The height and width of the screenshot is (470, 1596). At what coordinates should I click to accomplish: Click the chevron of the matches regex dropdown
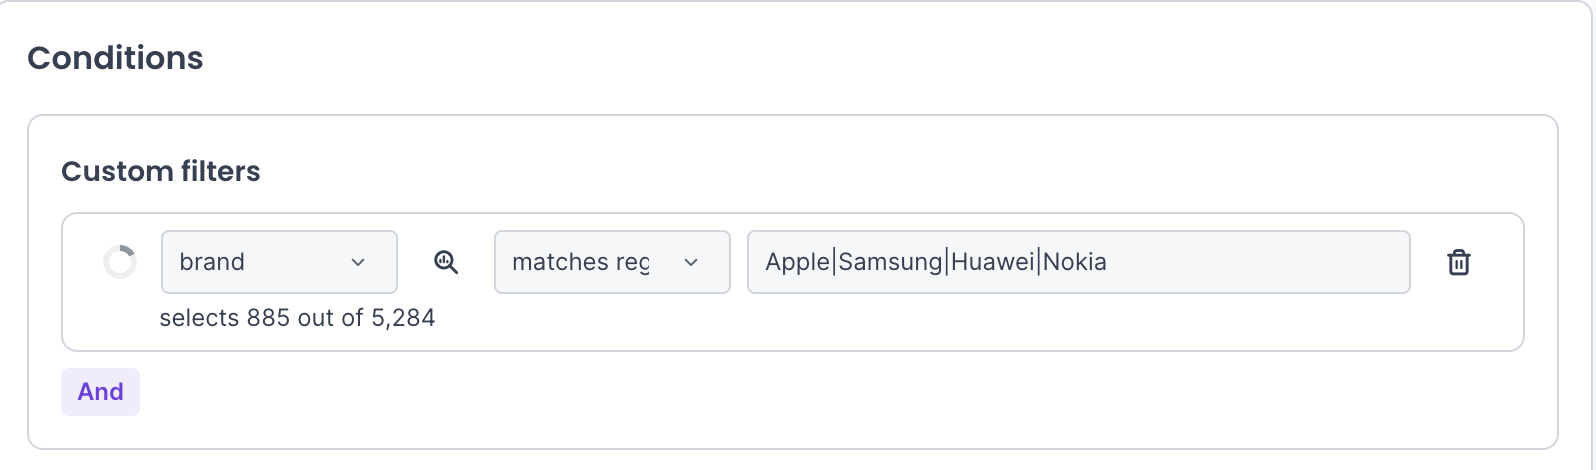pos(691,263)
